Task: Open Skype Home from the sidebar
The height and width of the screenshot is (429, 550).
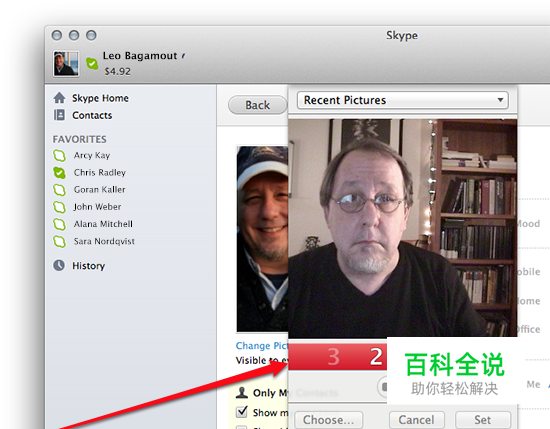Action: [100, 98]
